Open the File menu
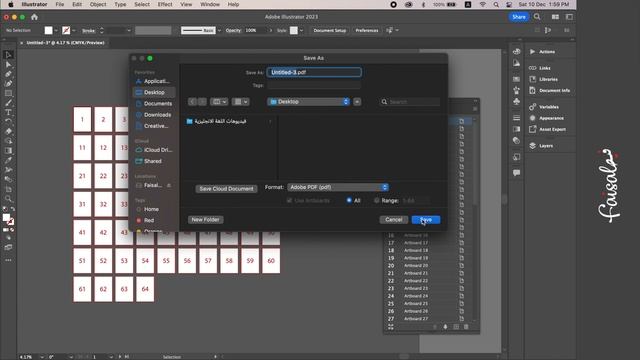The image size is (640, 360). tap(60, 4)
